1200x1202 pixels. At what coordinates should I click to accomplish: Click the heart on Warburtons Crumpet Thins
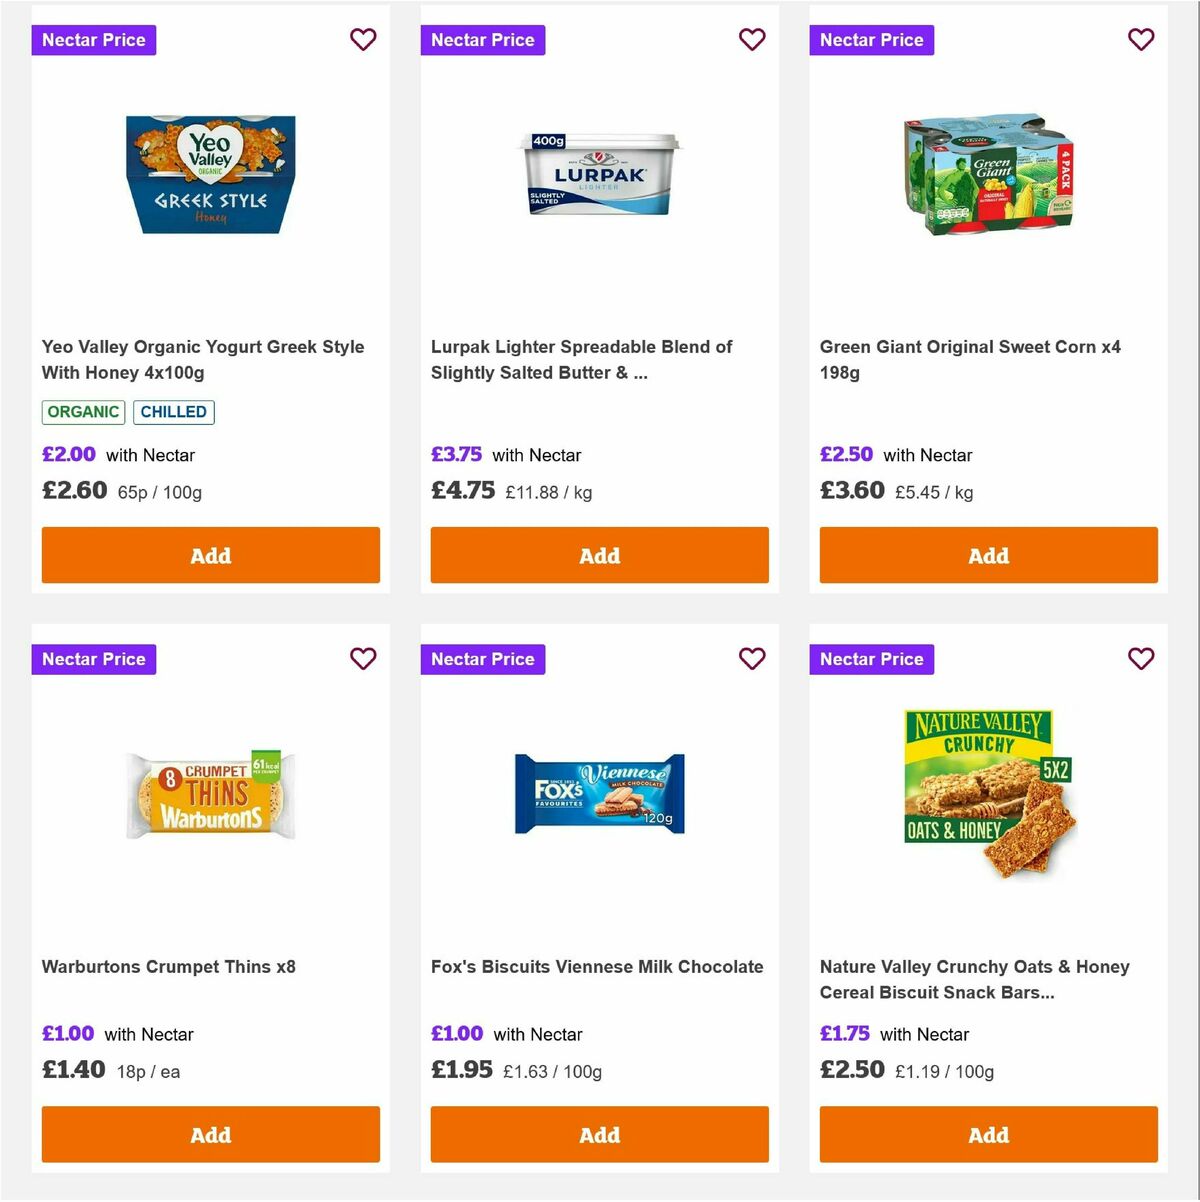[x=363, y=659]
